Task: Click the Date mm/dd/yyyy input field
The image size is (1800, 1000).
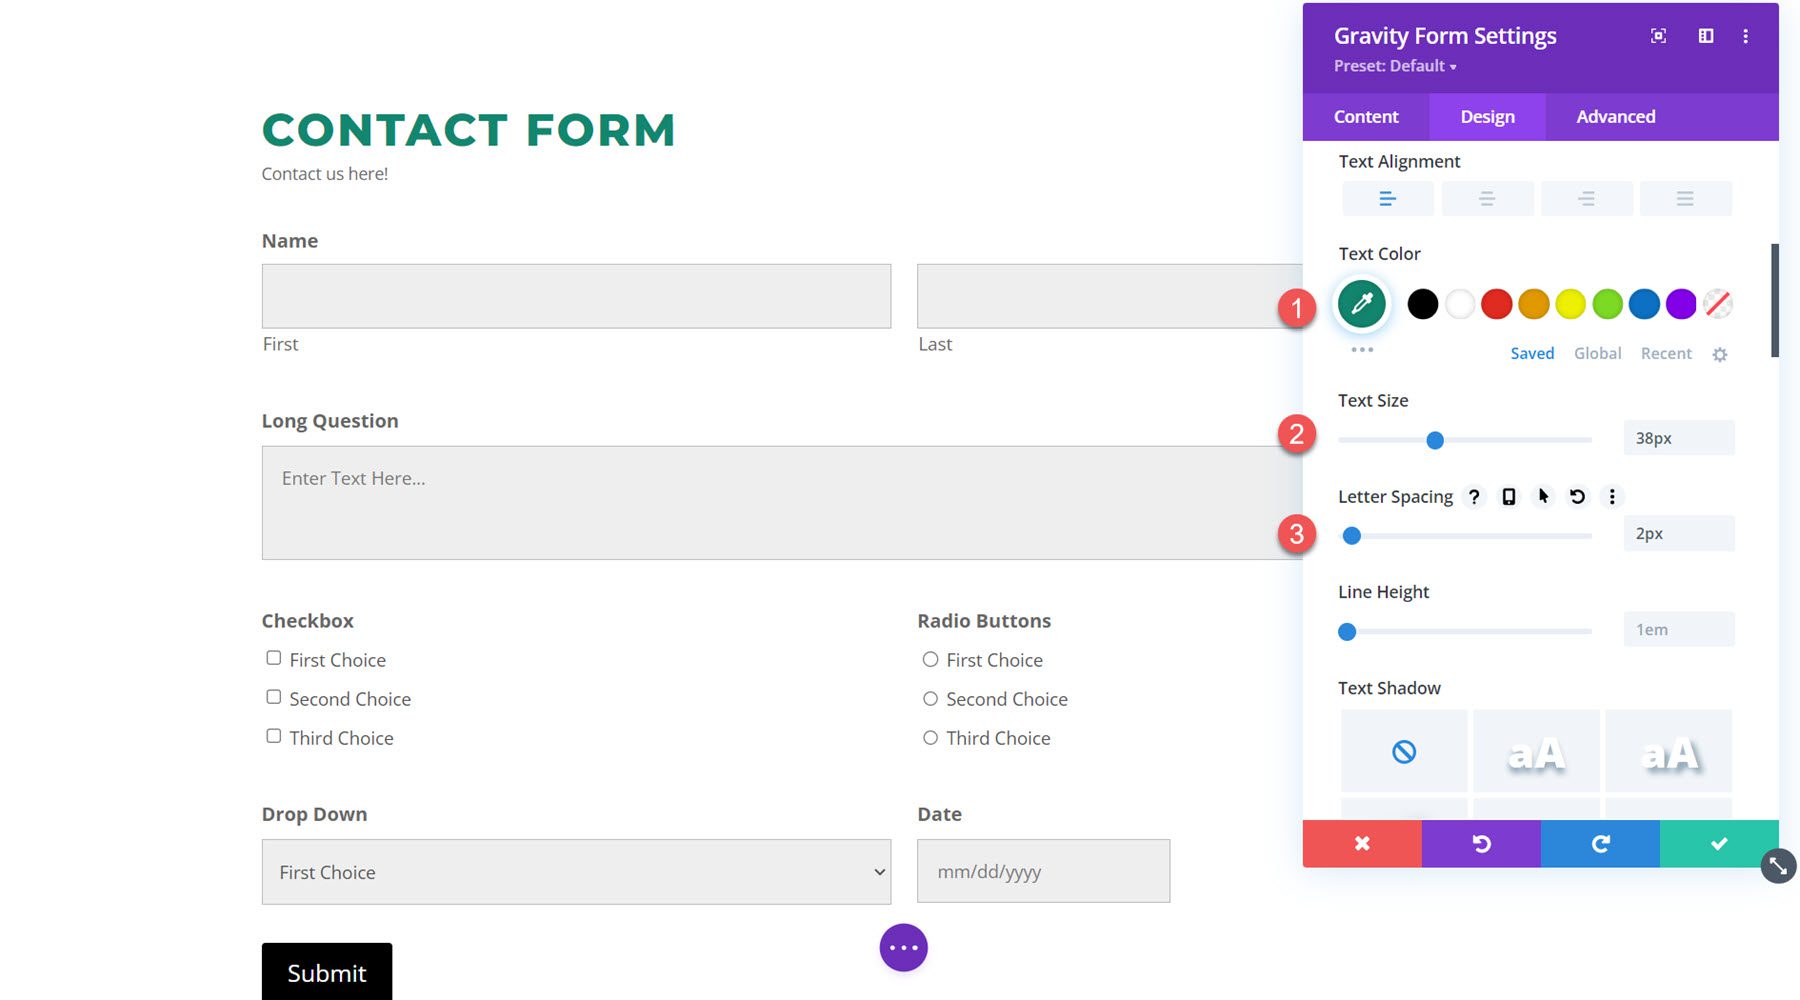Action: coord(1043,871)
